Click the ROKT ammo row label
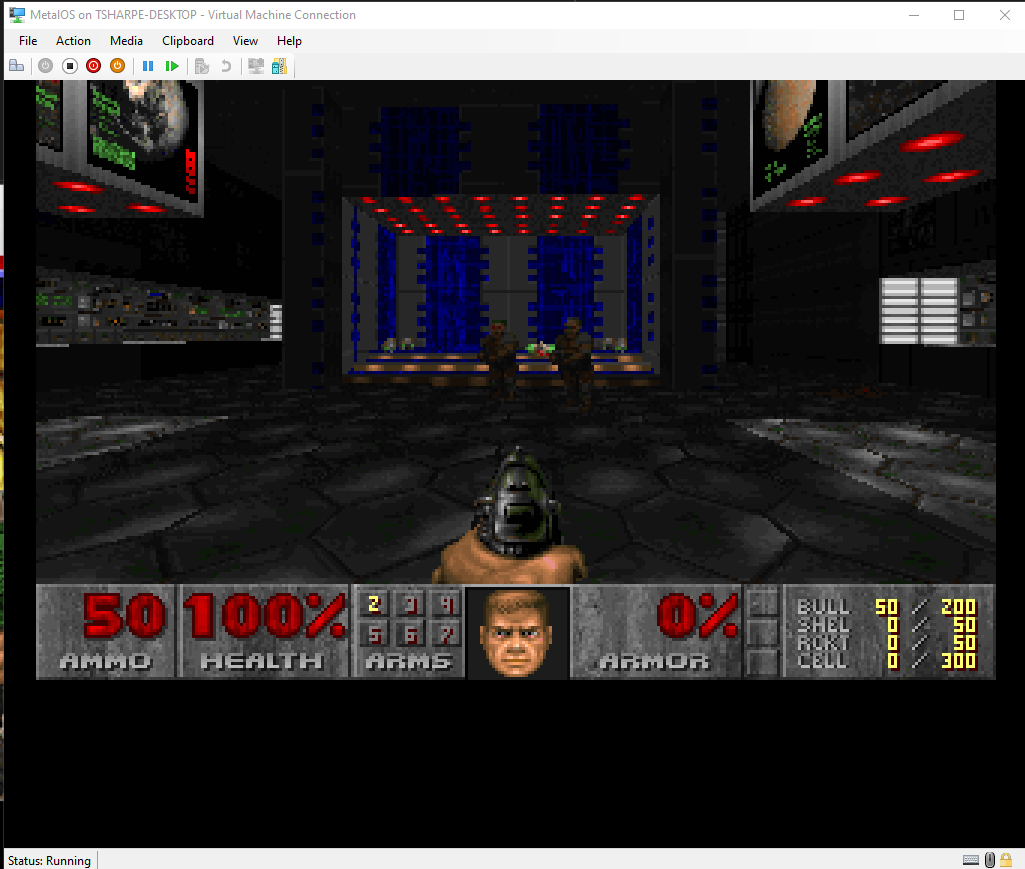Viewport: 1025px width, 869px height. [823, 643]
